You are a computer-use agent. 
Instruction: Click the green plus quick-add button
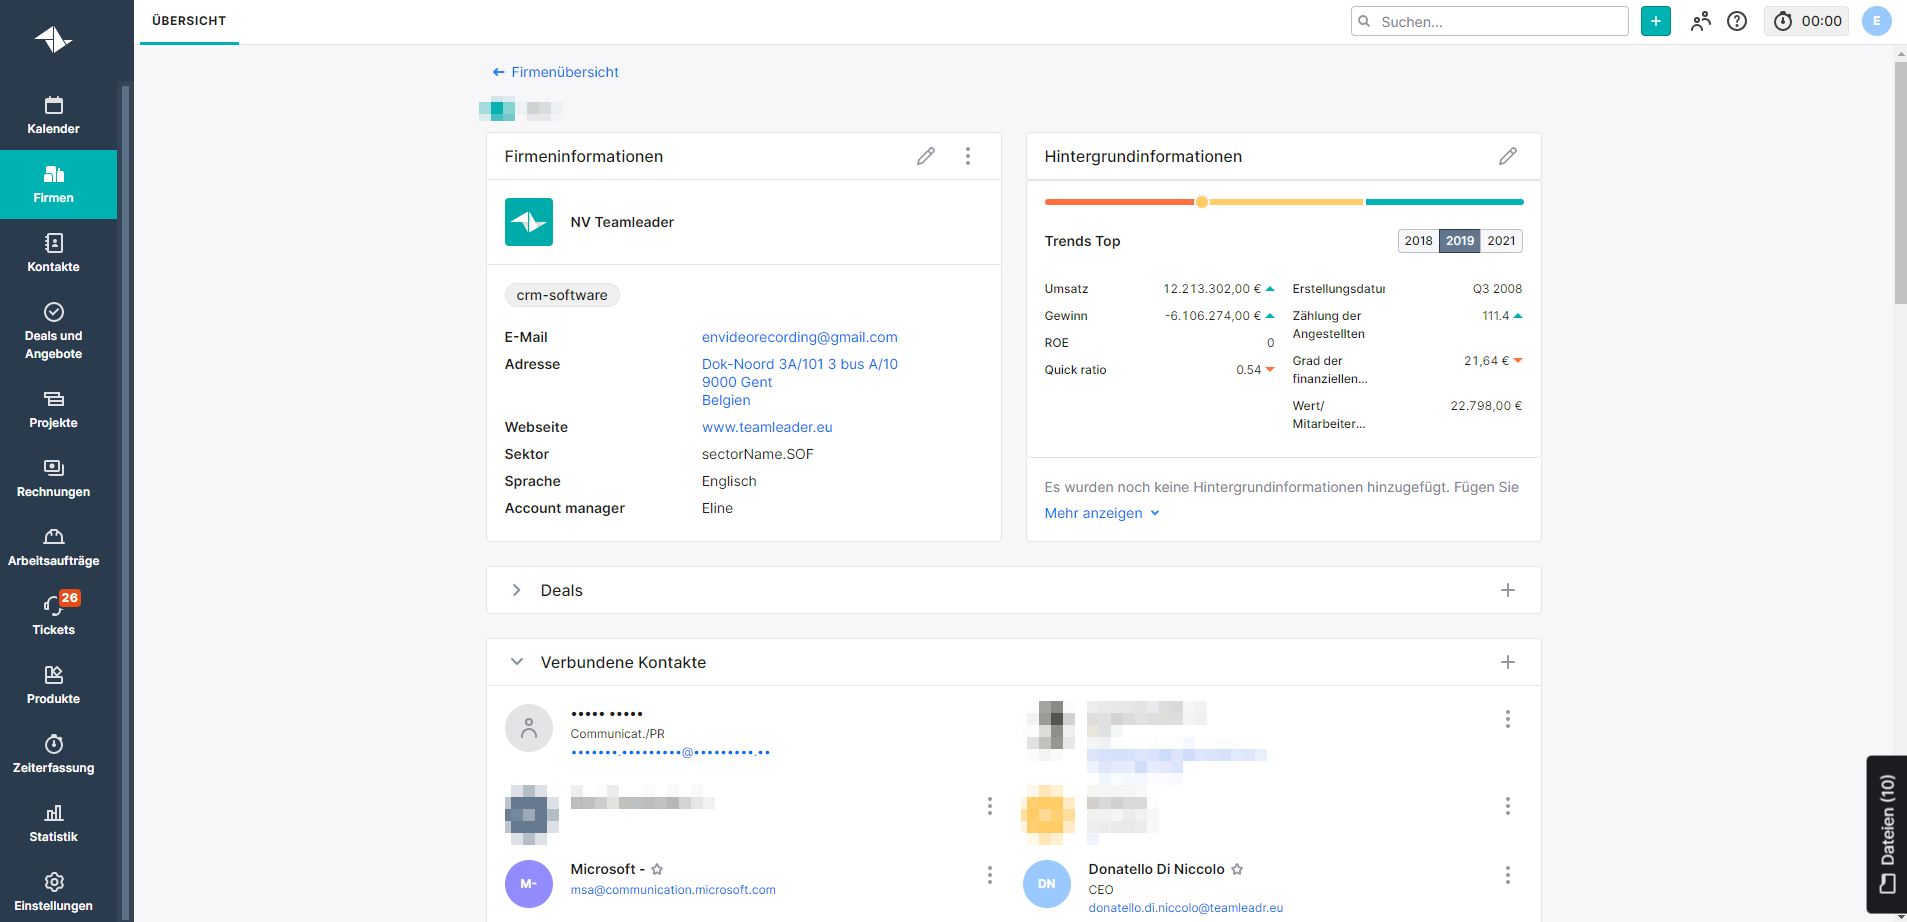pyautogui.click(x=1656, y=21)
